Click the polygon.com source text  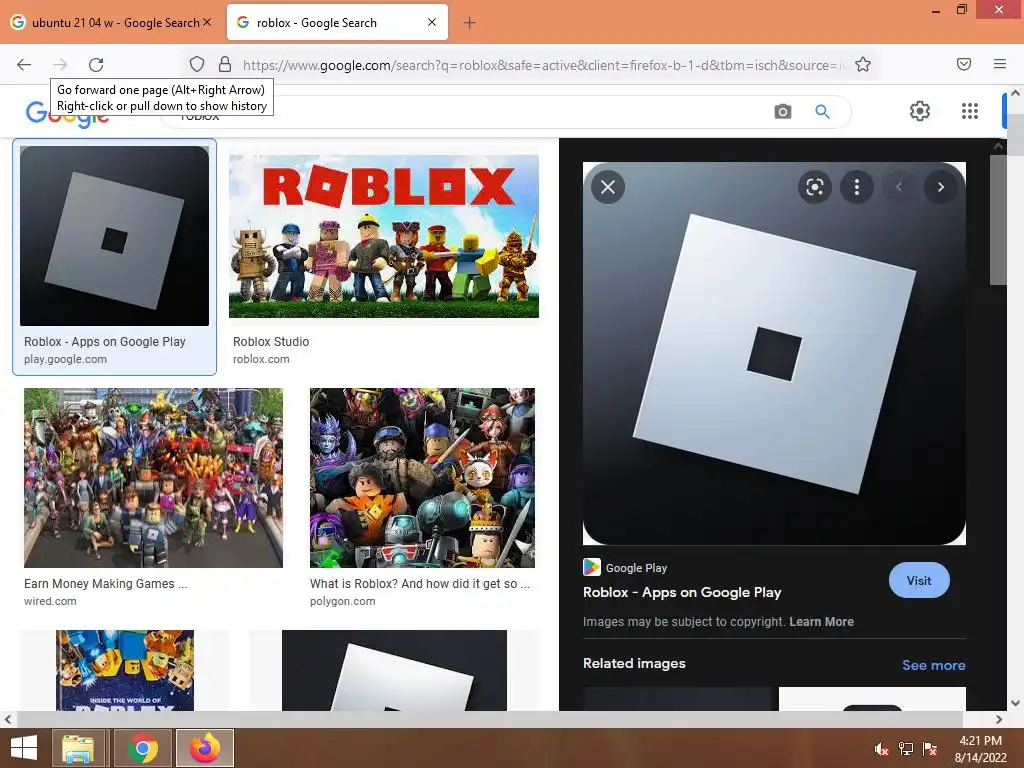tap(342, 601)
